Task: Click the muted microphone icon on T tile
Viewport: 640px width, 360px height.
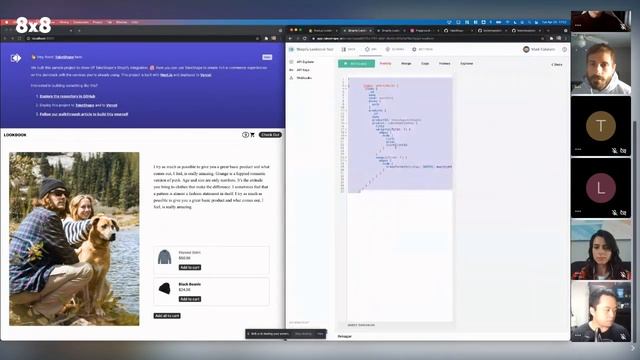Action: tap(615, 151)
